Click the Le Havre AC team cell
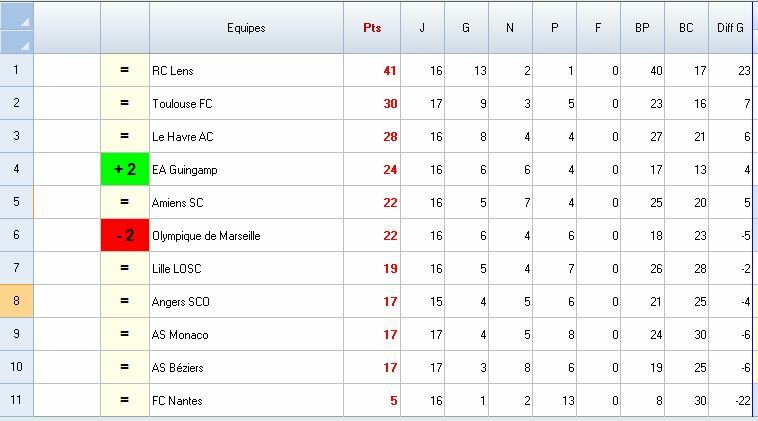 click(x=246, y=137)
